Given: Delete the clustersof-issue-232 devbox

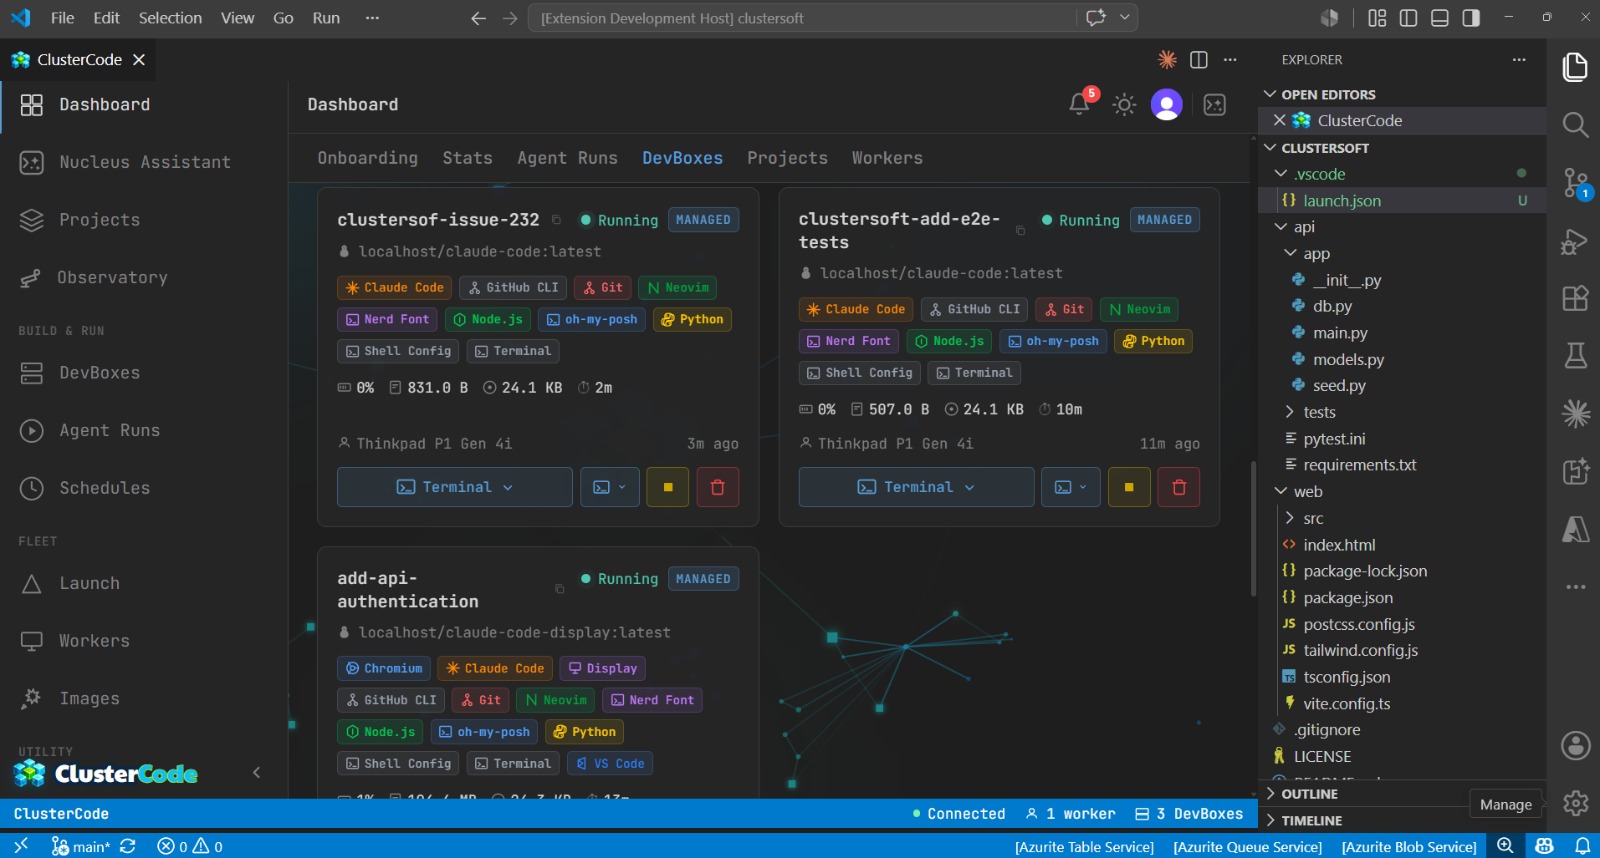Looking at the screenshot, I should (717, 487).
